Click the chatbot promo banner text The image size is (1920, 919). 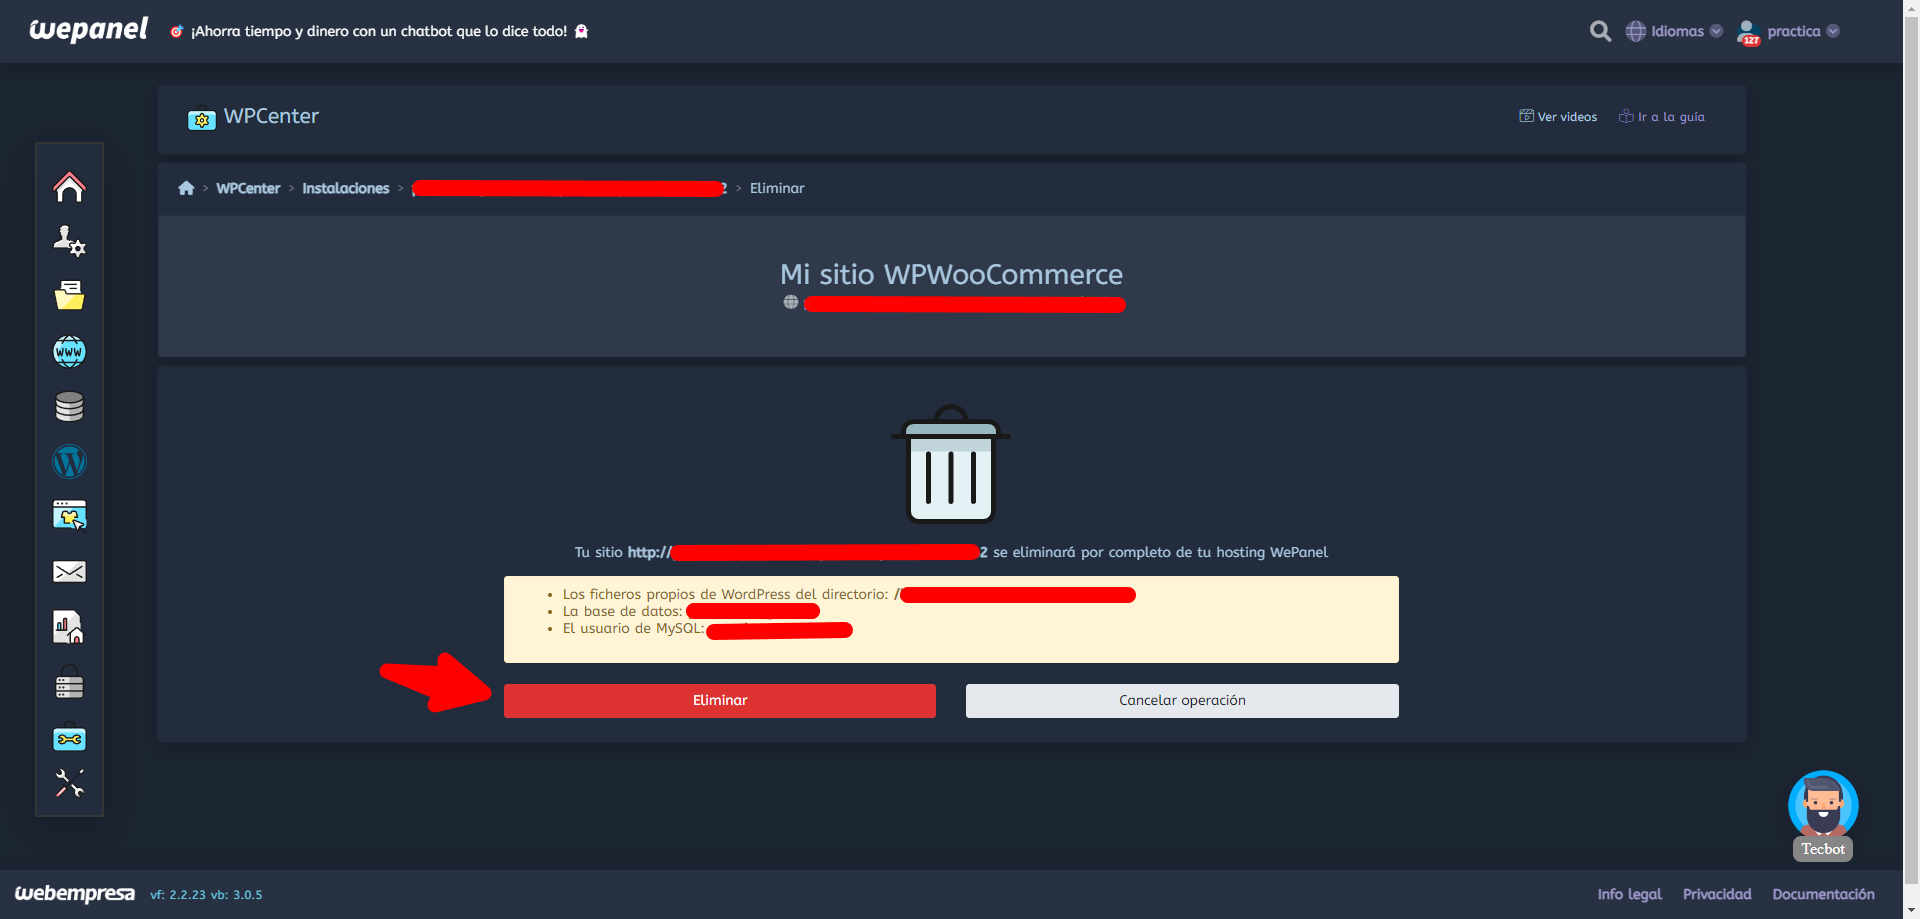pos(379,31)
